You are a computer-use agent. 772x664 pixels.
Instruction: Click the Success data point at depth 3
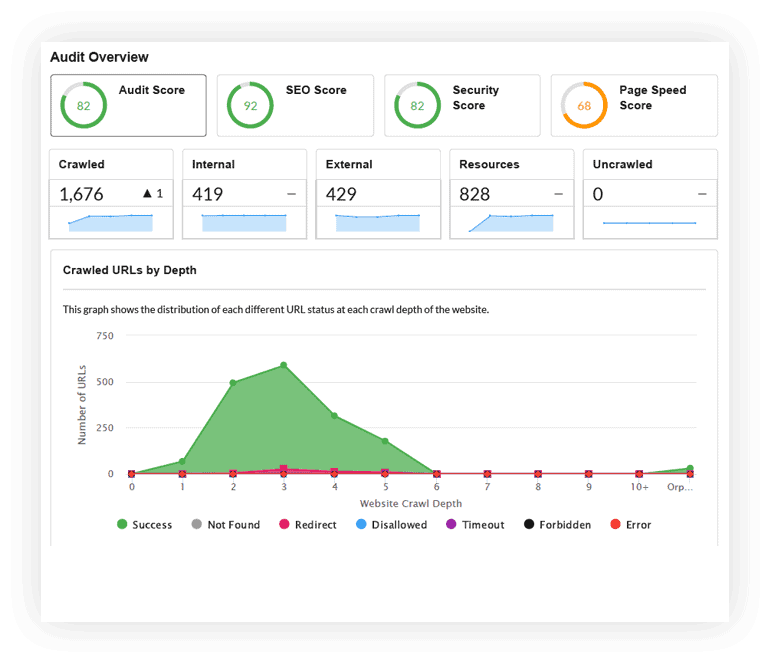[283, 365]
